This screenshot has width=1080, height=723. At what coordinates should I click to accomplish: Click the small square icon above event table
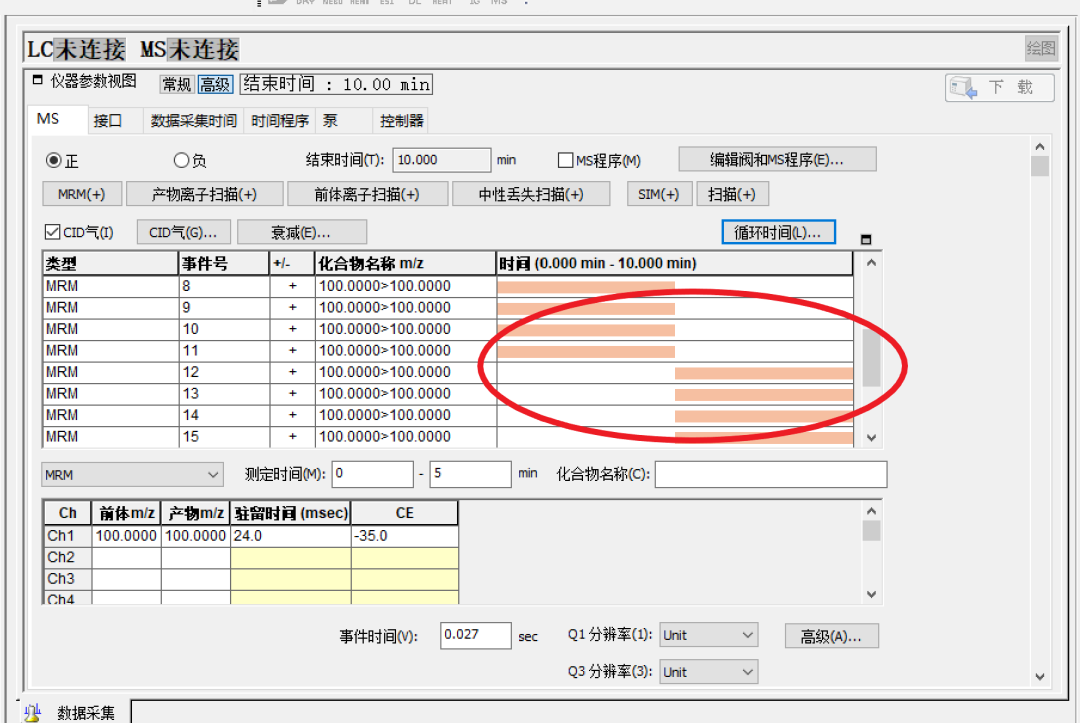(866, 240)
